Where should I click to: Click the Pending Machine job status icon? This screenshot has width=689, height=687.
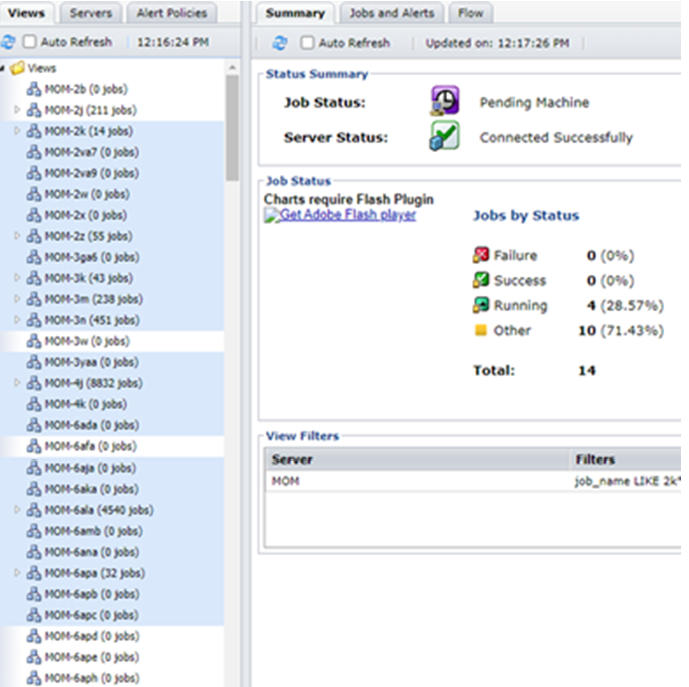coord(444,102)
